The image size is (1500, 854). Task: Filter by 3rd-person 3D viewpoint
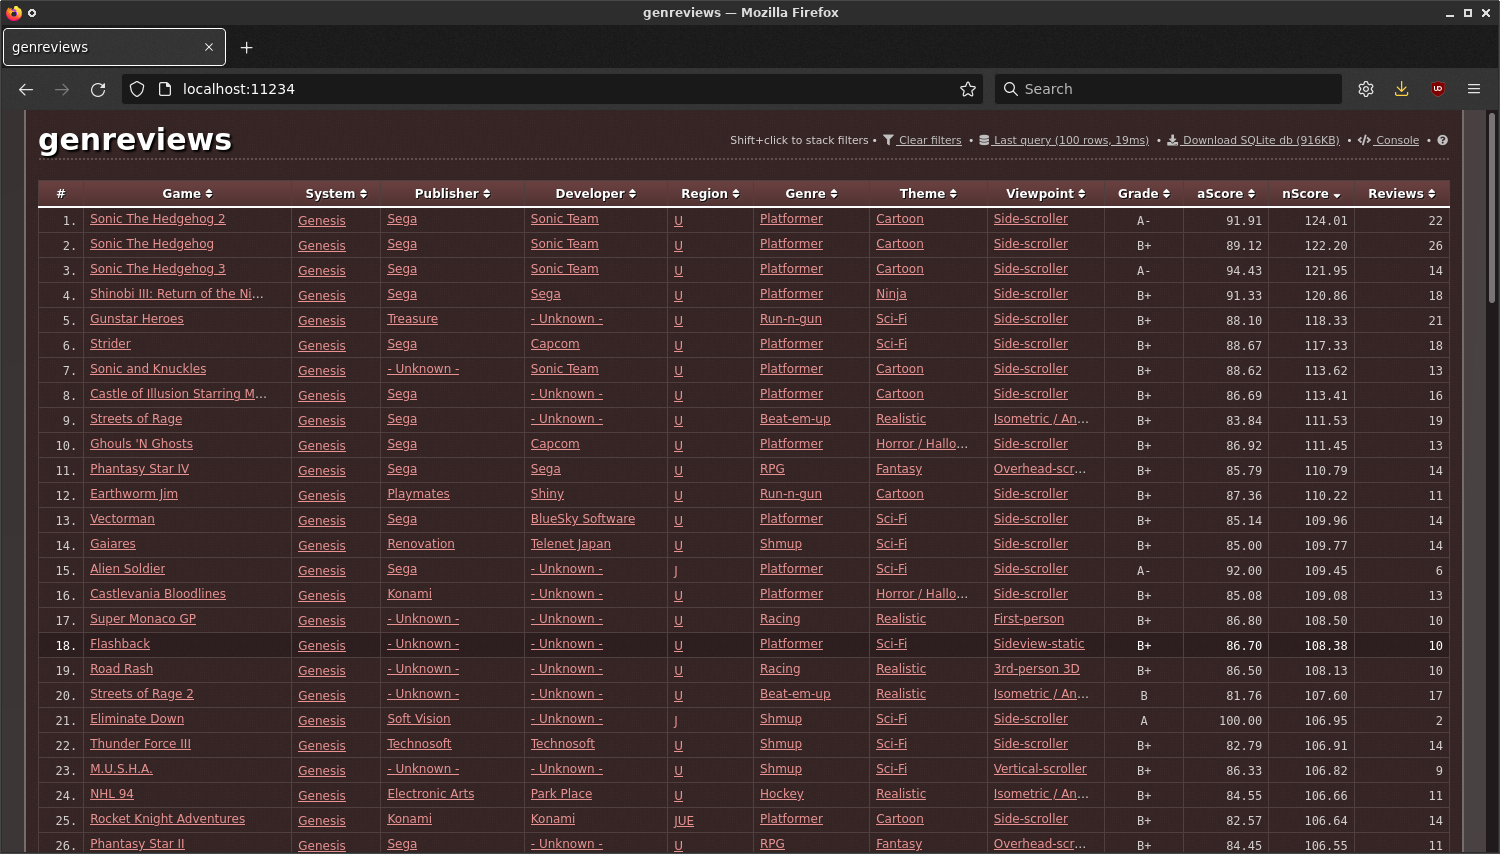point(1037,669)
